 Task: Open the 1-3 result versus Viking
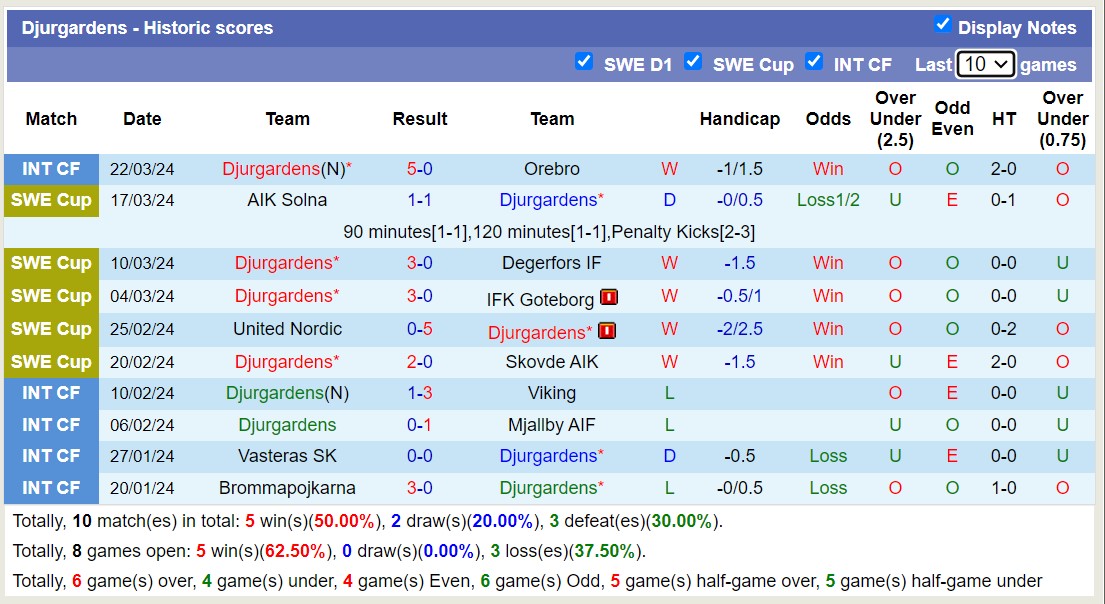point(419,393)
